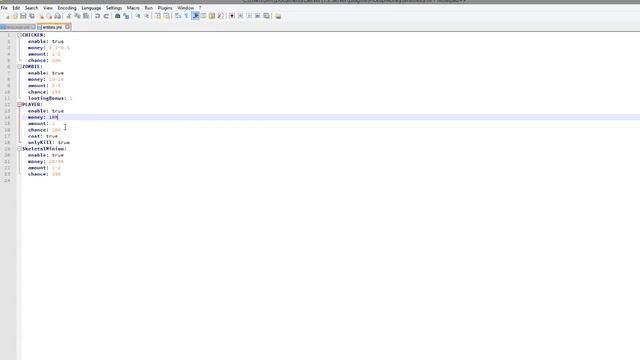Toggle the highlighted Indent Guide icon
Viewport: 640px width, 360px height.
pos(195,16)
